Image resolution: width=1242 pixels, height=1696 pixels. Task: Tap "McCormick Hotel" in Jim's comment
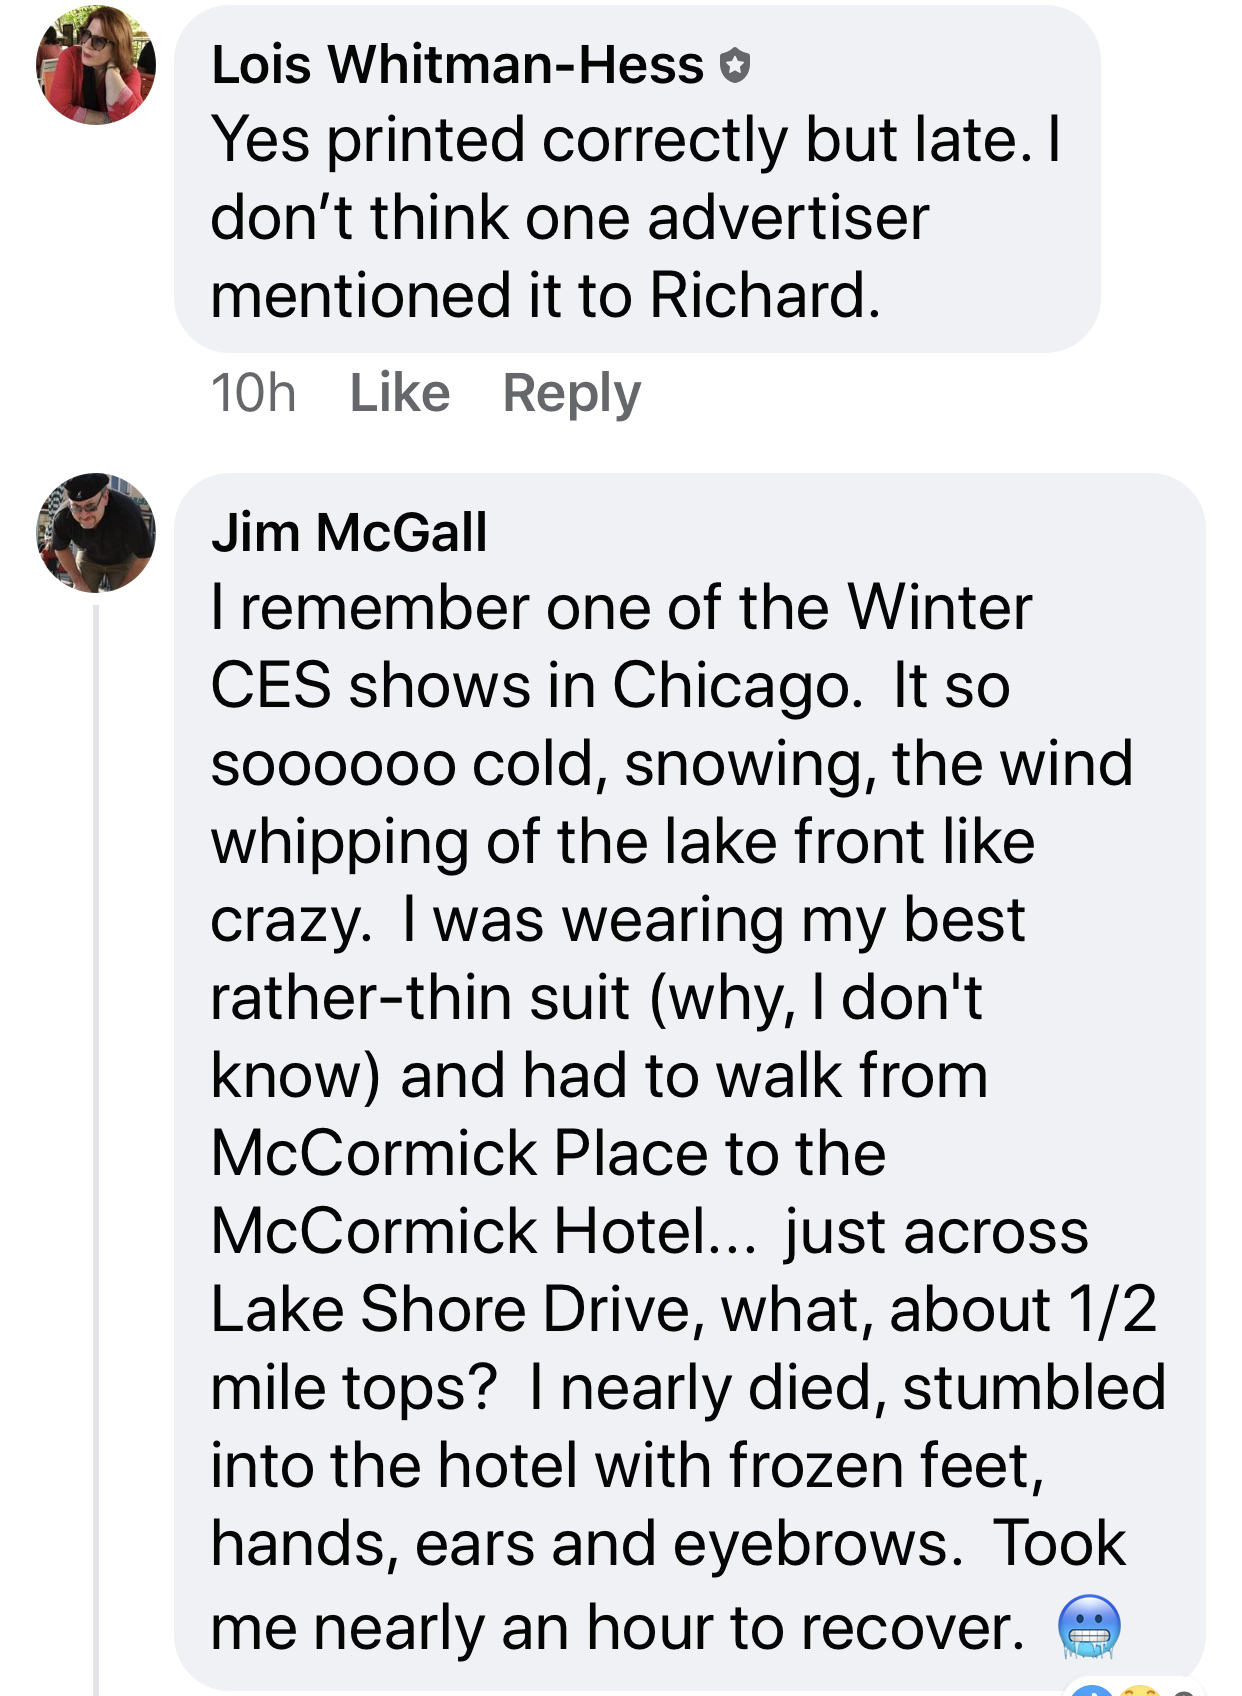(460, 1231)
